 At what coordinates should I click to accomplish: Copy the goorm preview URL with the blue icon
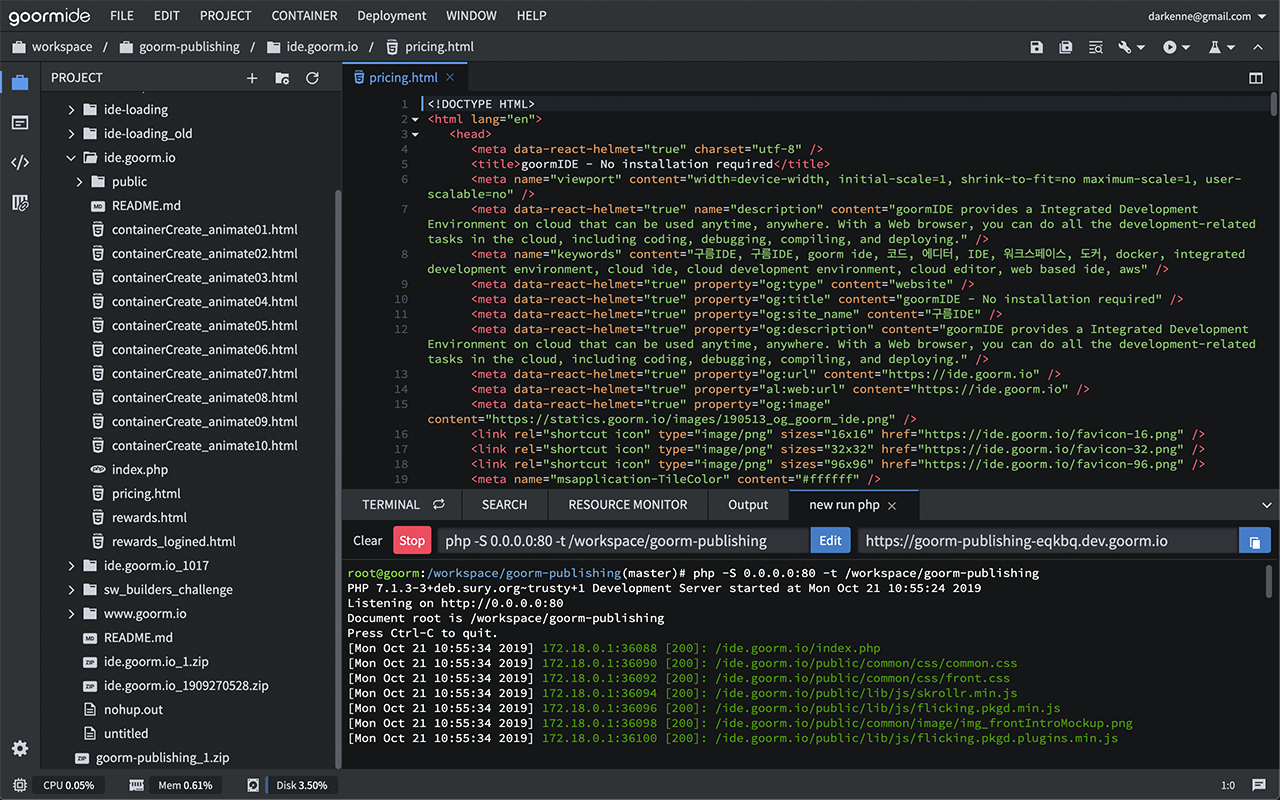[x=1255, y=540]
